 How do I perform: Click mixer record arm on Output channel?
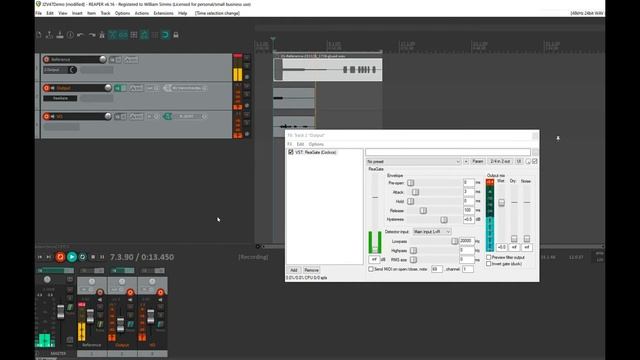click(x=130, y=293)
